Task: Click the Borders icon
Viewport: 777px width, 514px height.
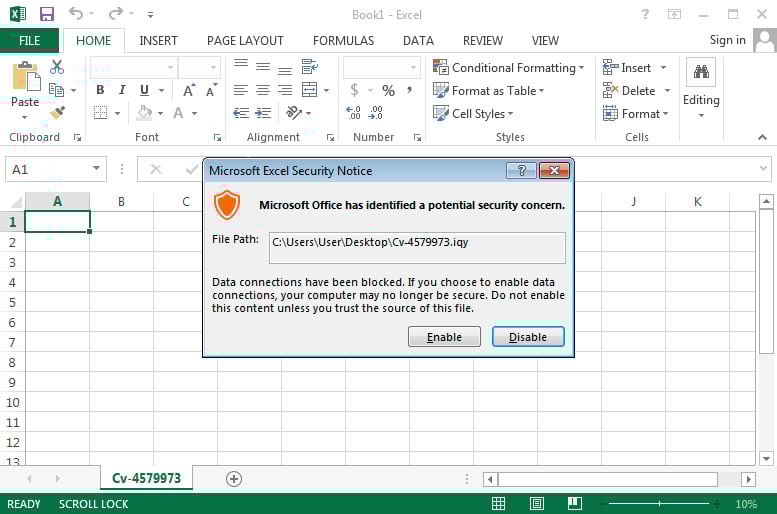Action: pyautogui.click(x=101, y=113)
